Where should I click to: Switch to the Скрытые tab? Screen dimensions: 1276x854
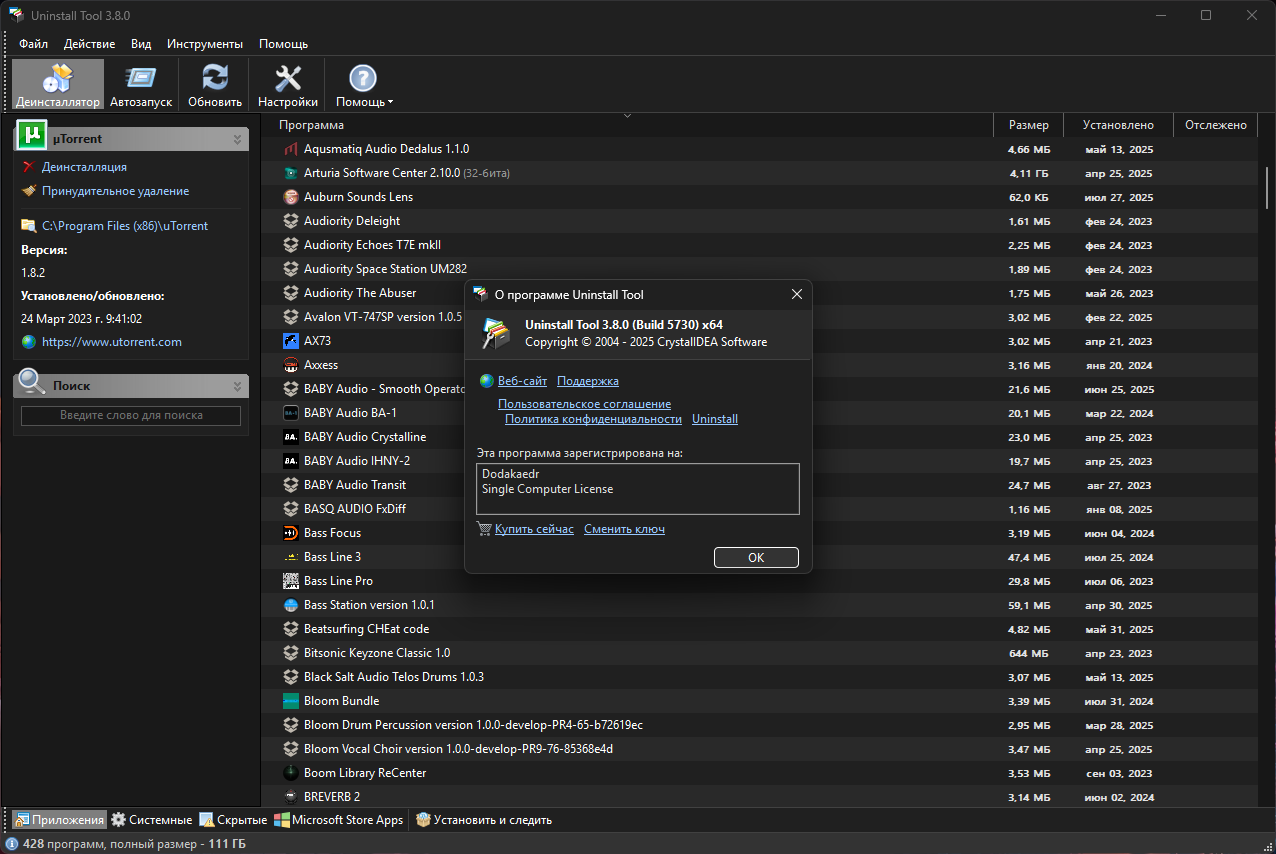pyautogui.click(x=234, y=820)
